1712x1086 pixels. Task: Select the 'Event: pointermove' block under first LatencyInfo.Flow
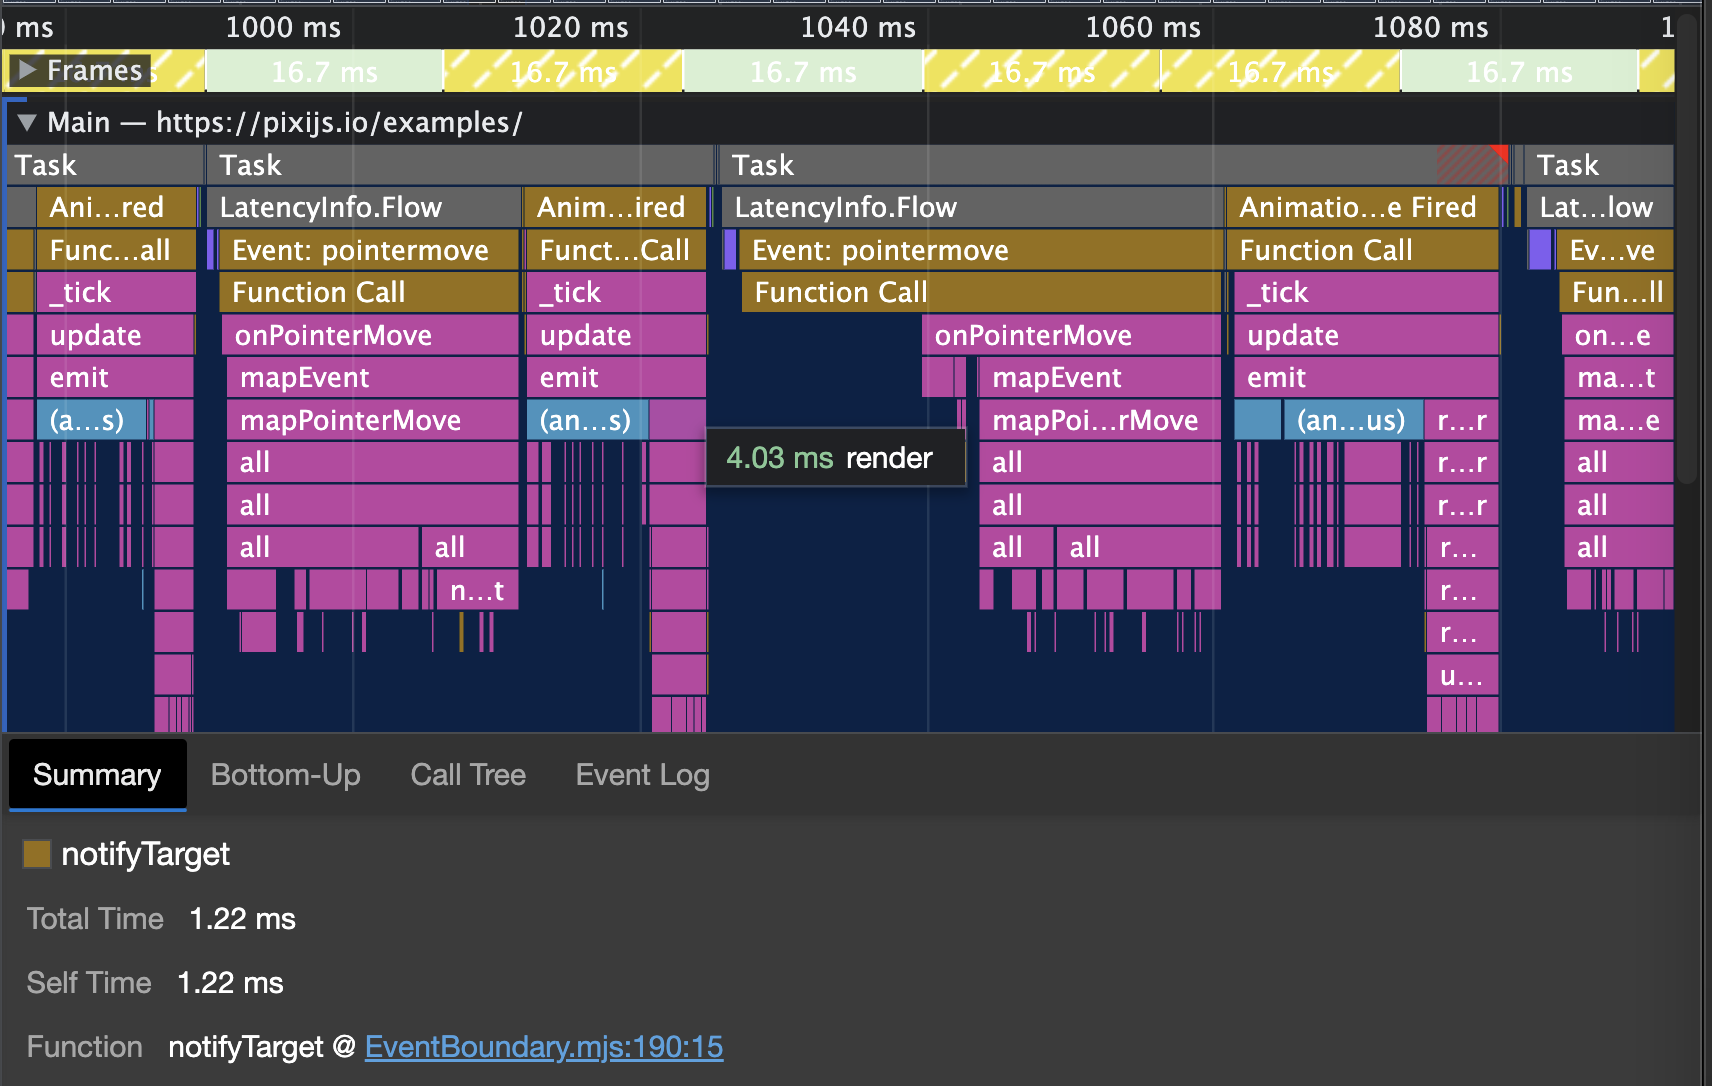point(369,250)
